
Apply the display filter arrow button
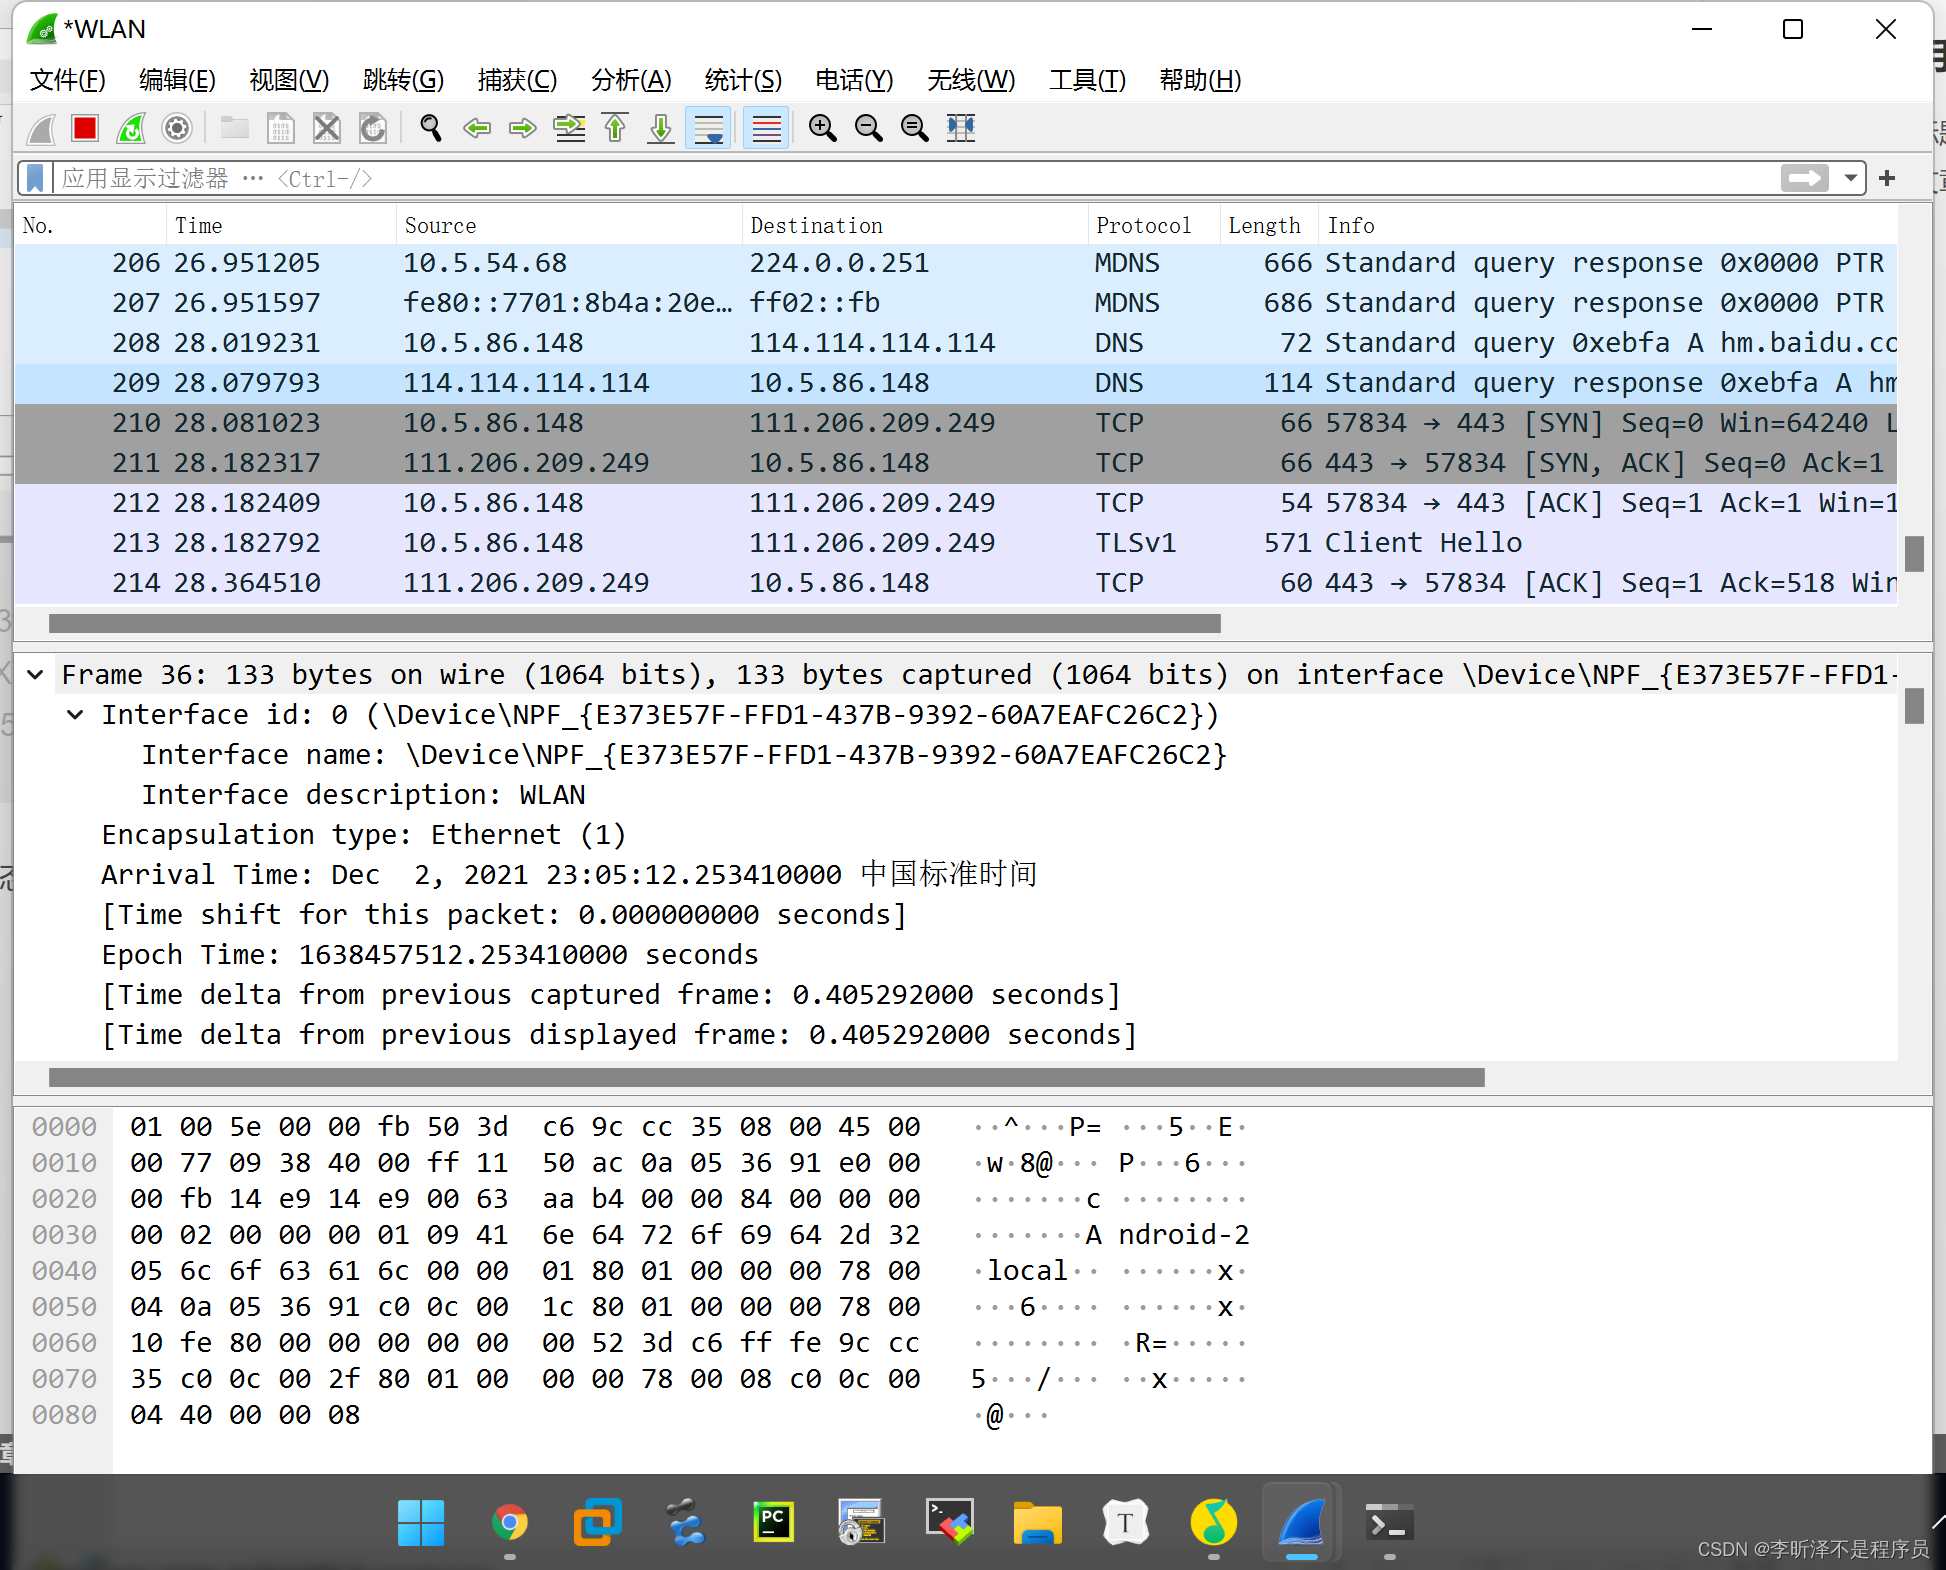tap(1804, 178)
